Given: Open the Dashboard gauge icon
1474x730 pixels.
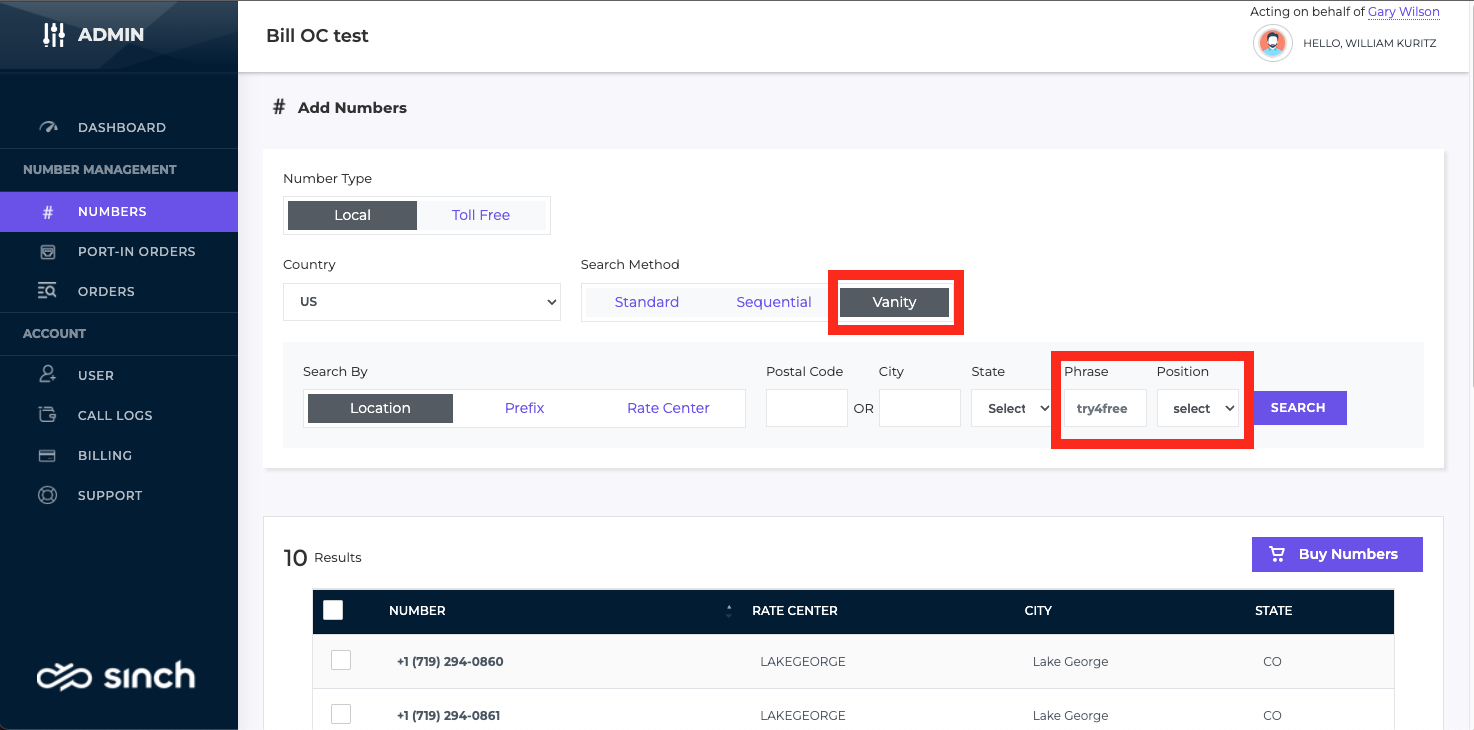Looking at the screenshot, I should [48, 127].
